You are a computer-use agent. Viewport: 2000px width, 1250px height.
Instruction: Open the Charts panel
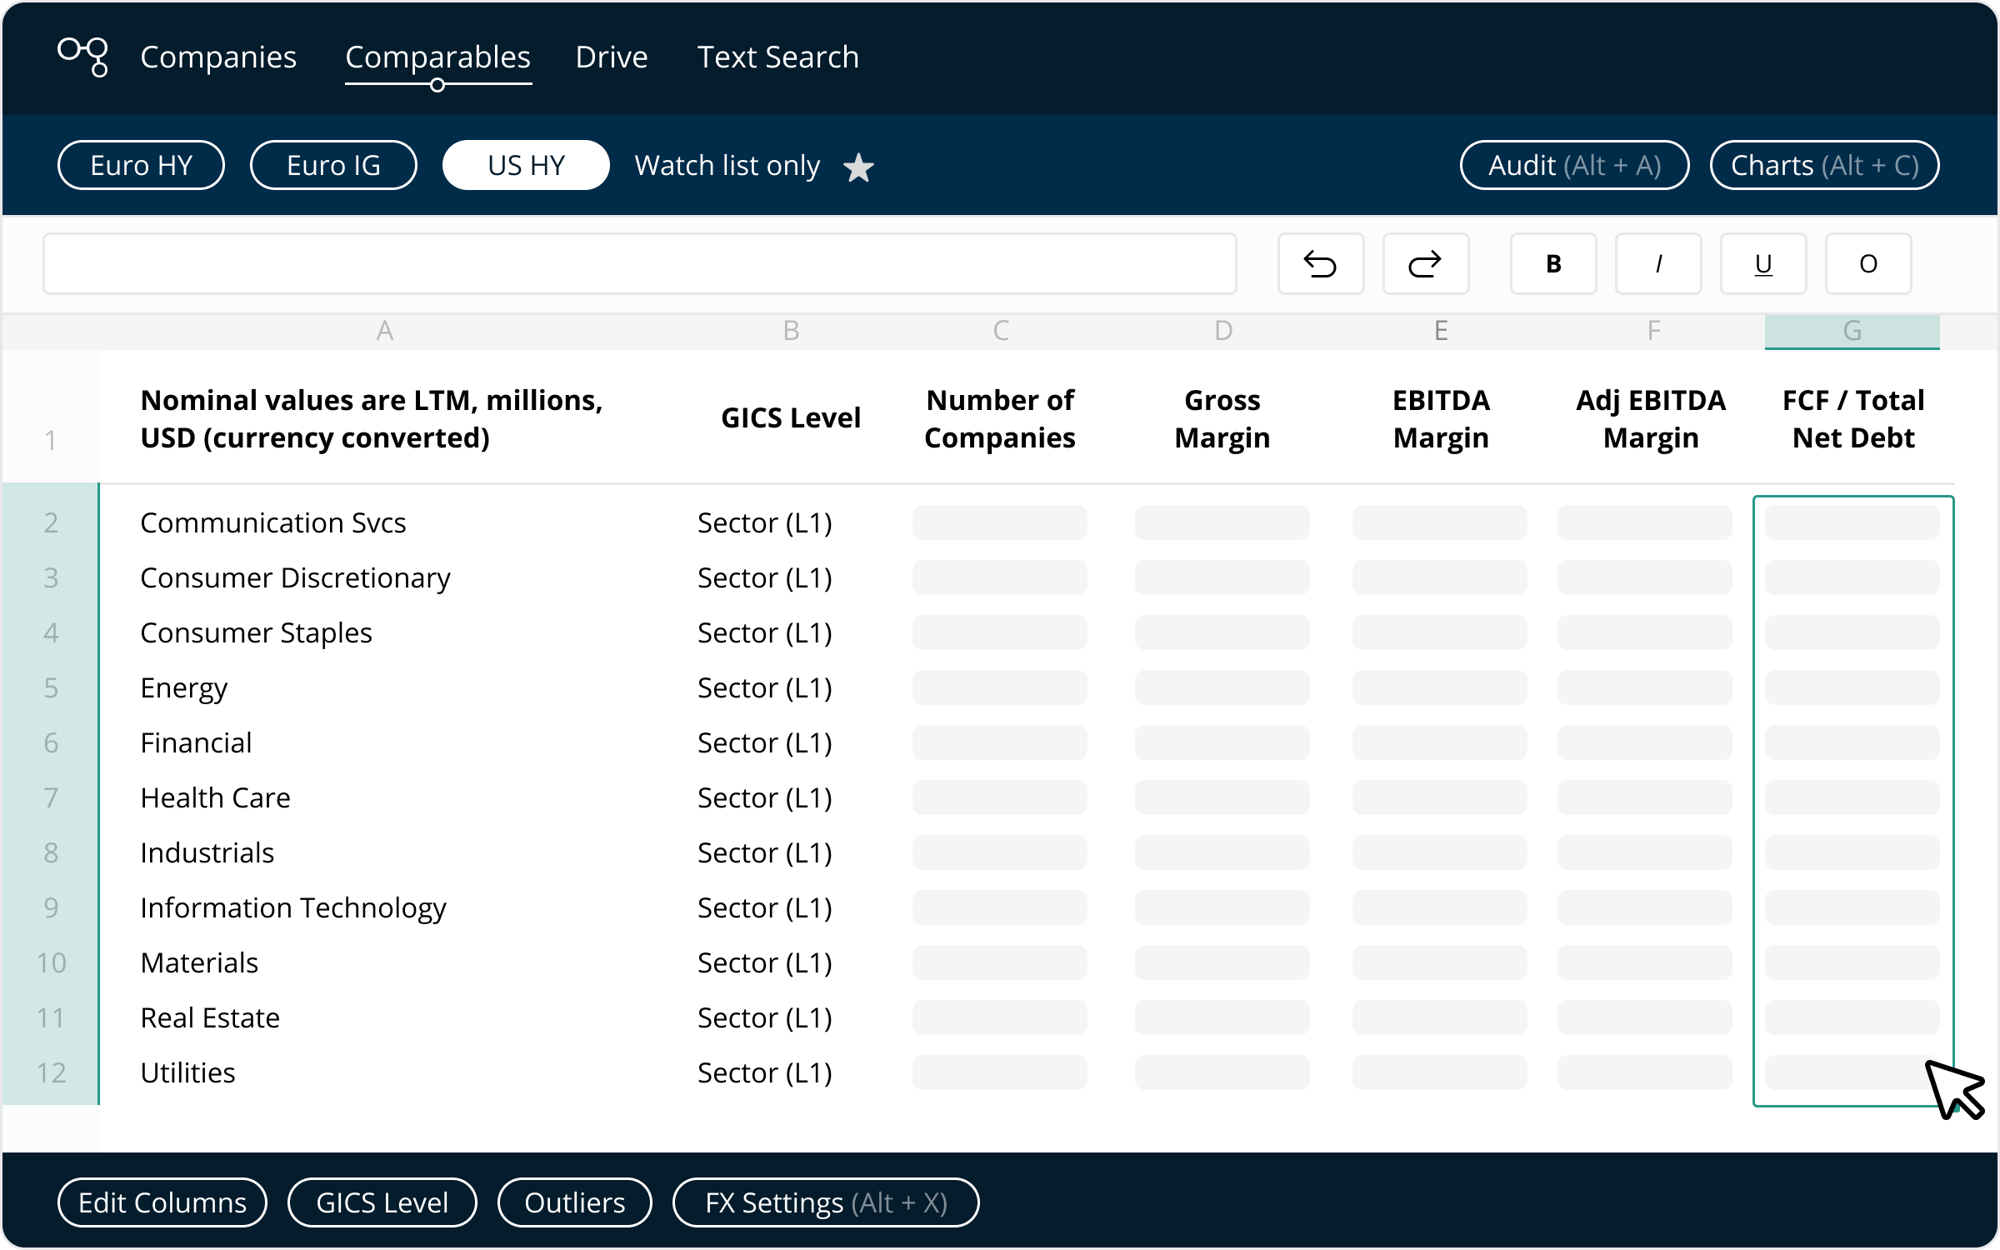[x=1824, y=165]
